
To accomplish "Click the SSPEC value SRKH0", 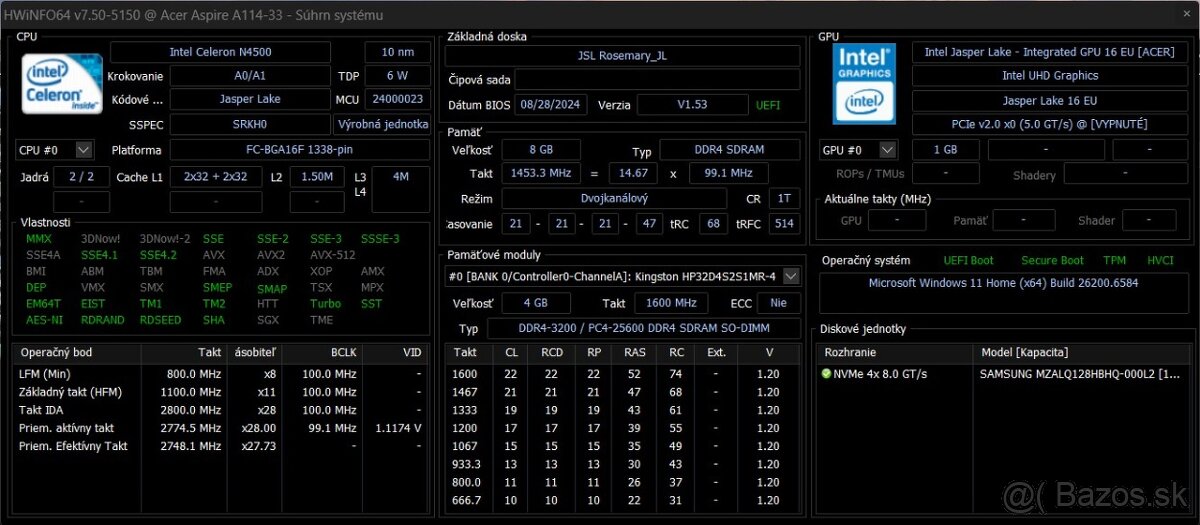I will [x=250, y=124].
